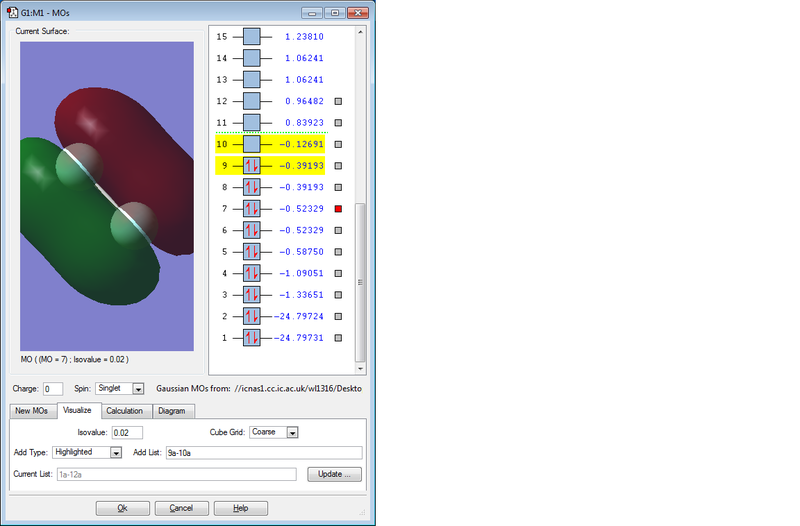The image size is (800, 526).
Task: Close the G1:M1 MOs window
Action: [x=358, y=13]
